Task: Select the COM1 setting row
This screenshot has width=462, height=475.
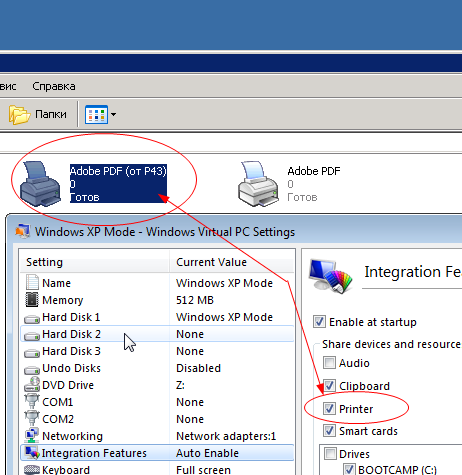Action: 157,402
